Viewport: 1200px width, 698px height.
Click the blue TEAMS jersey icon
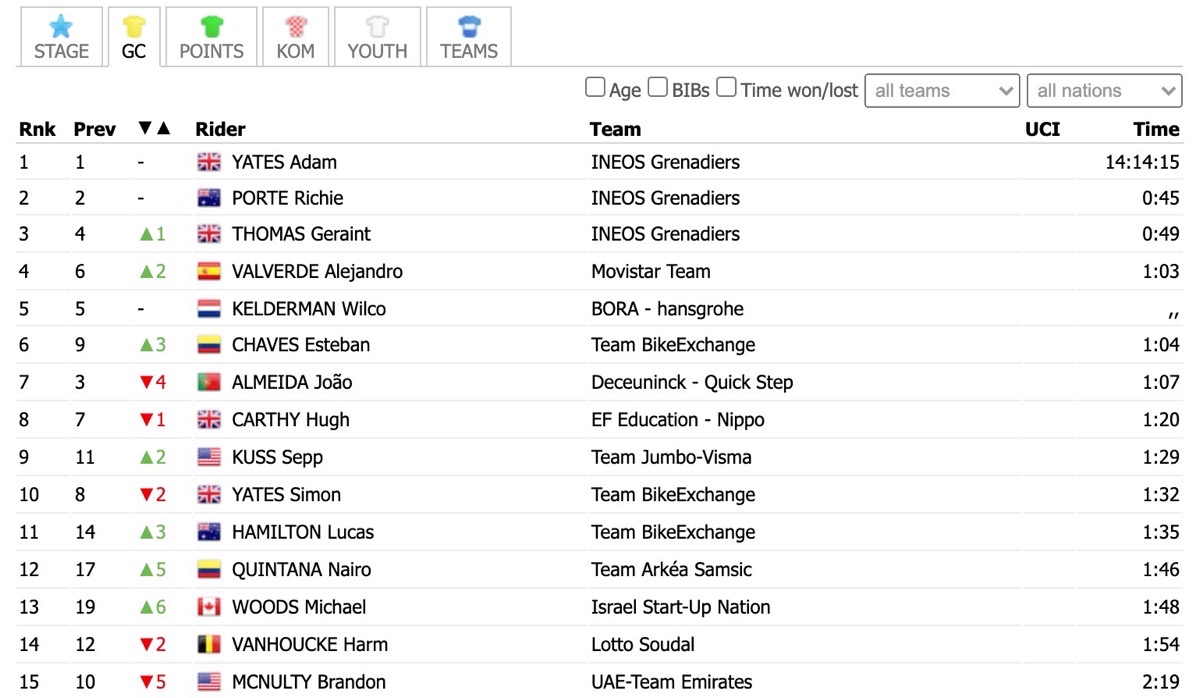coord(469,26)
